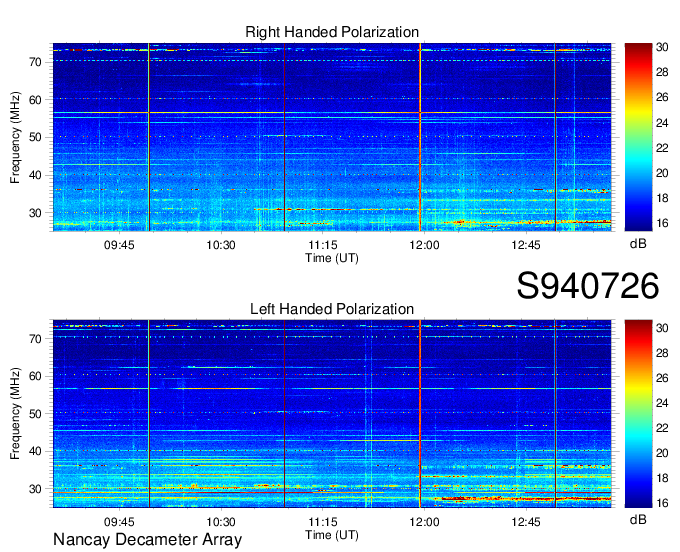Click the 18 dB tick on upper colorbar

[662, 199]
